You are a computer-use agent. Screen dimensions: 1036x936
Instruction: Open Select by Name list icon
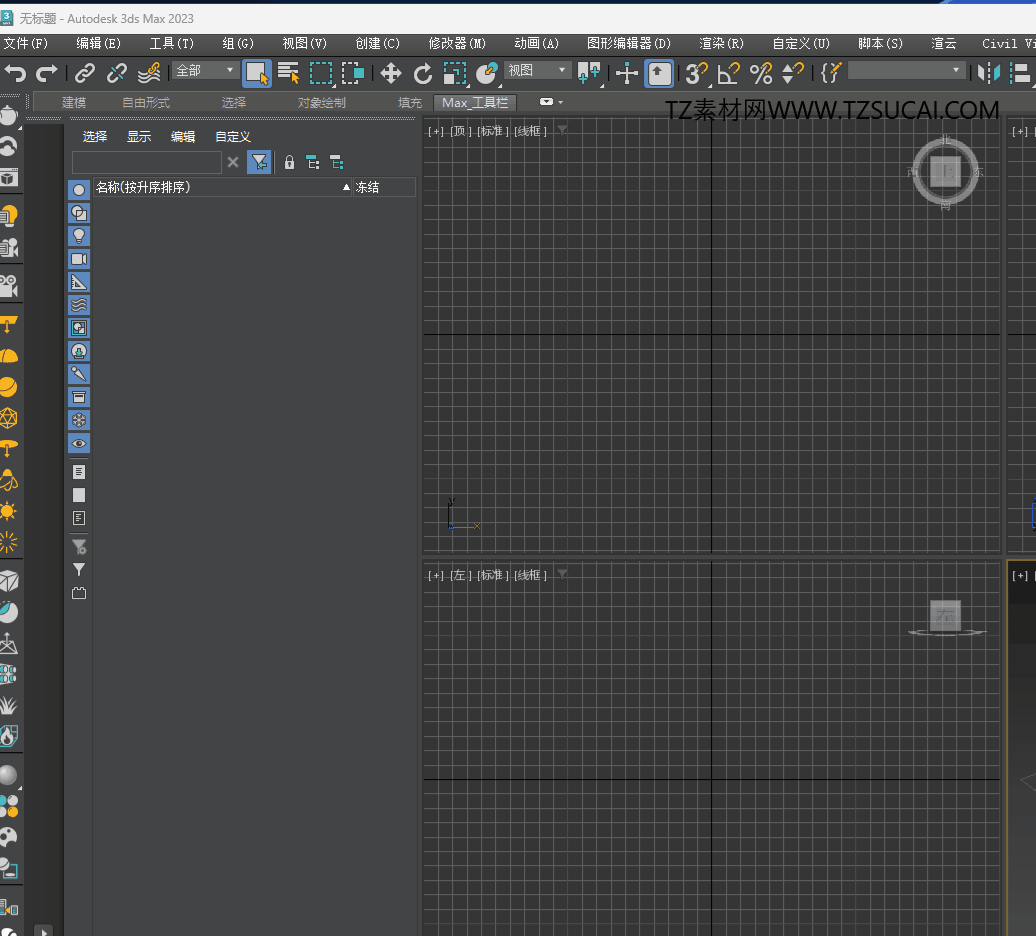pyautogui.click(x=289, y=72)
